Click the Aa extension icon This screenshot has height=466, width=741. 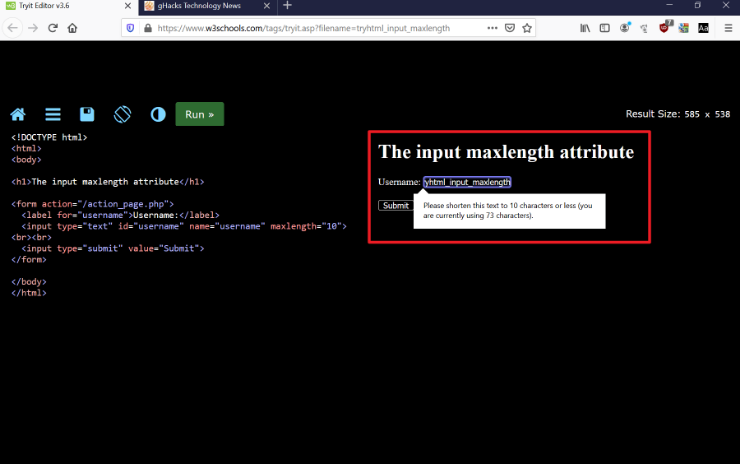coord(703,28)
